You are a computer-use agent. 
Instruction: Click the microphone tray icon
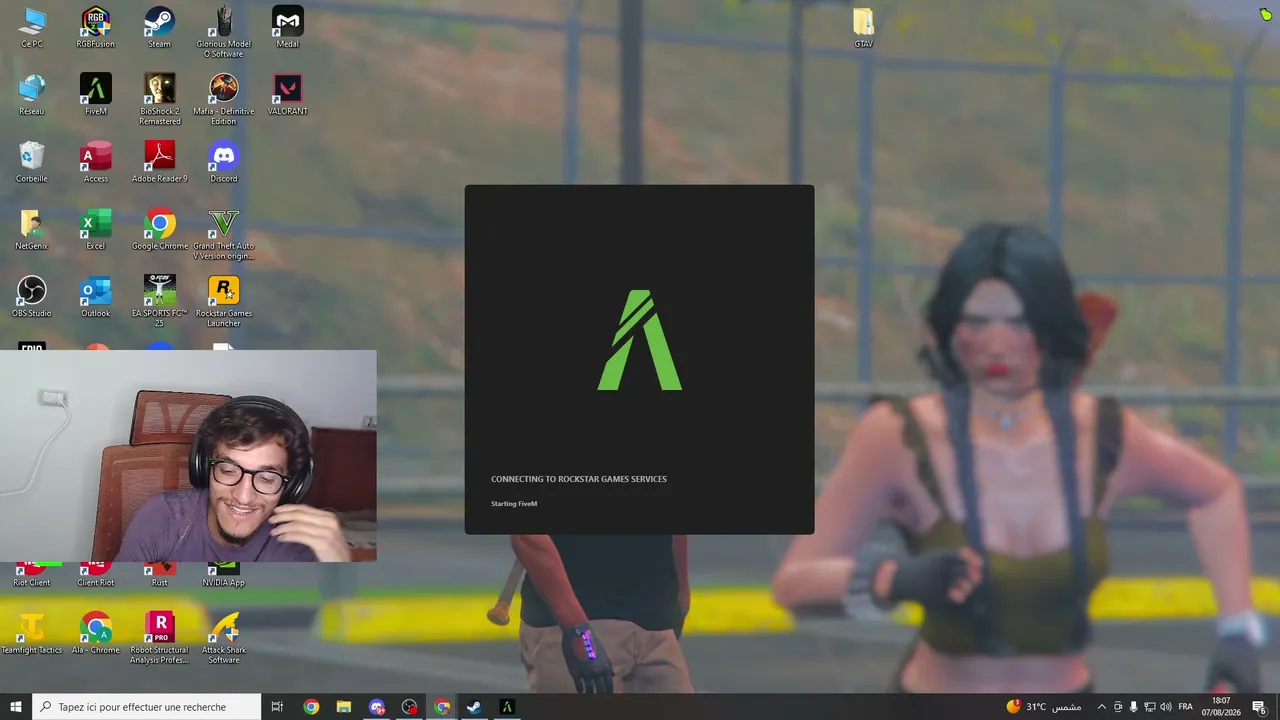click(x=1134, y=707)
